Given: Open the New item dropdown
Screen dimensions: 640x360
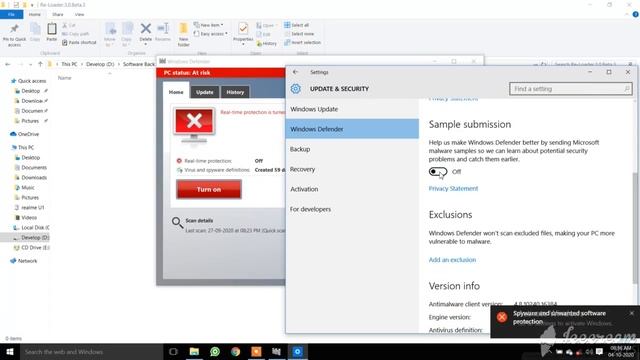Looking at the screenshot, I should coord(209,25).
